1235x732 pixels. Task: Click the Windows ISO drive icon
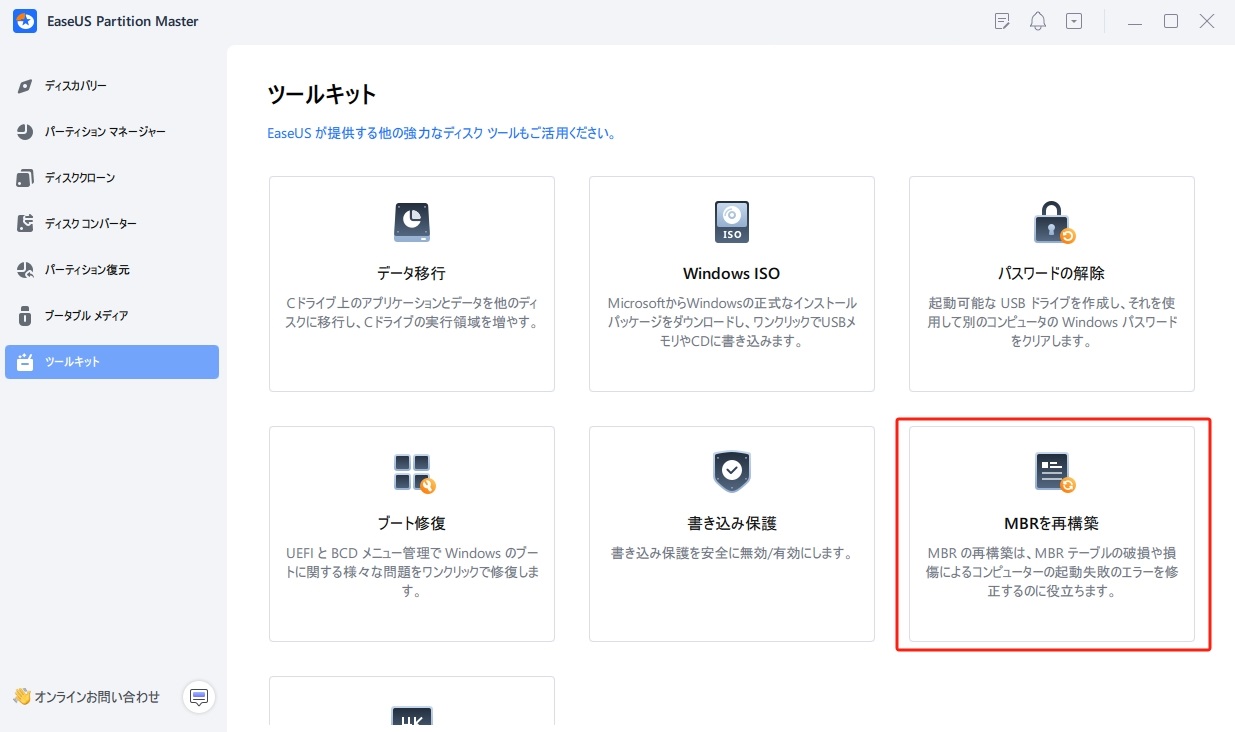(x=731, y=221)
